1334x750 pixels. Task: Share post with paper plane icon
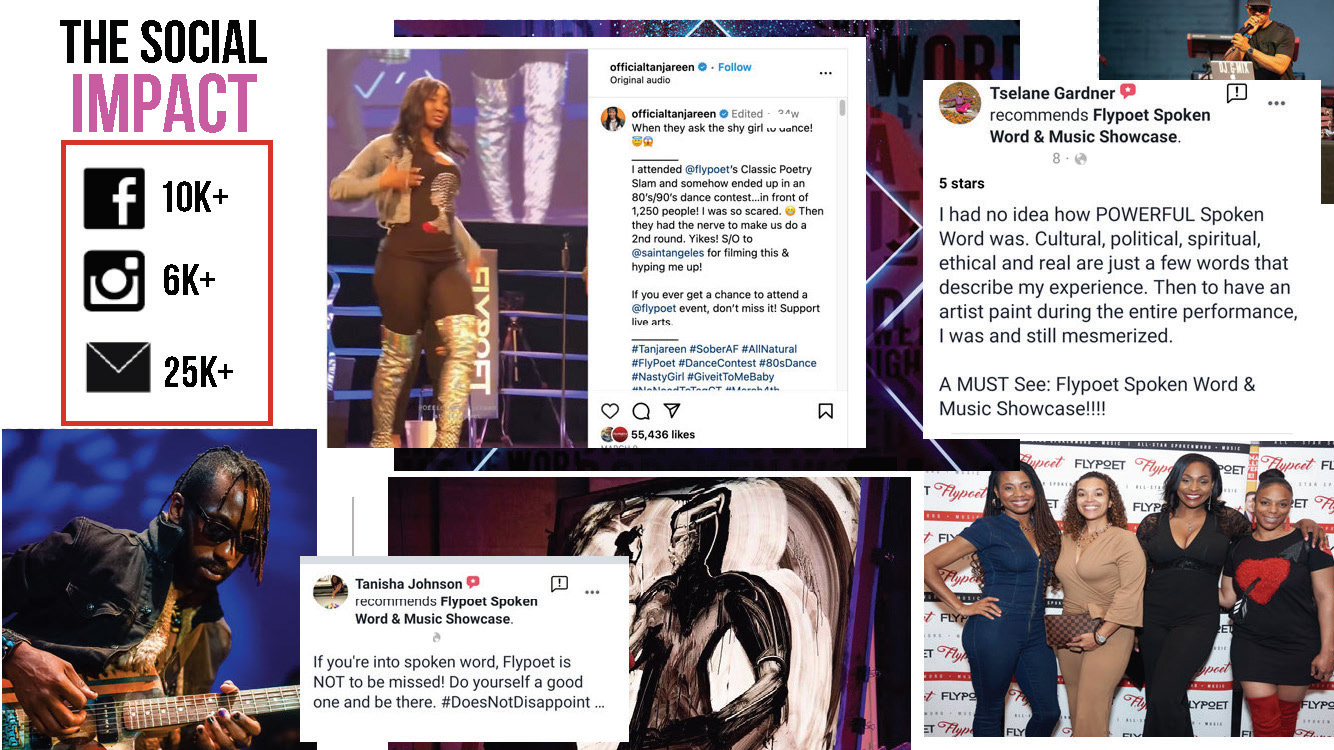(672, 411)
